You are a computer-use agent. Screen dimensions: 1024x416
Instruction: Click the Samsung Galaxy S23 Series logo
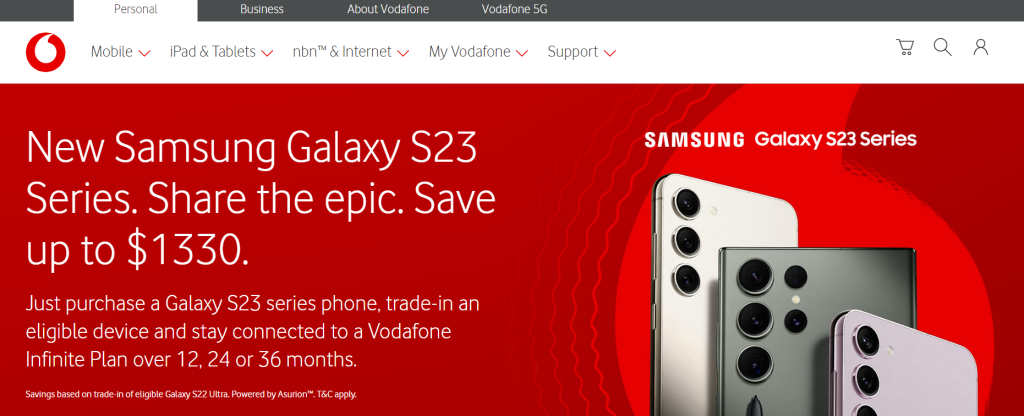[780, 139]
